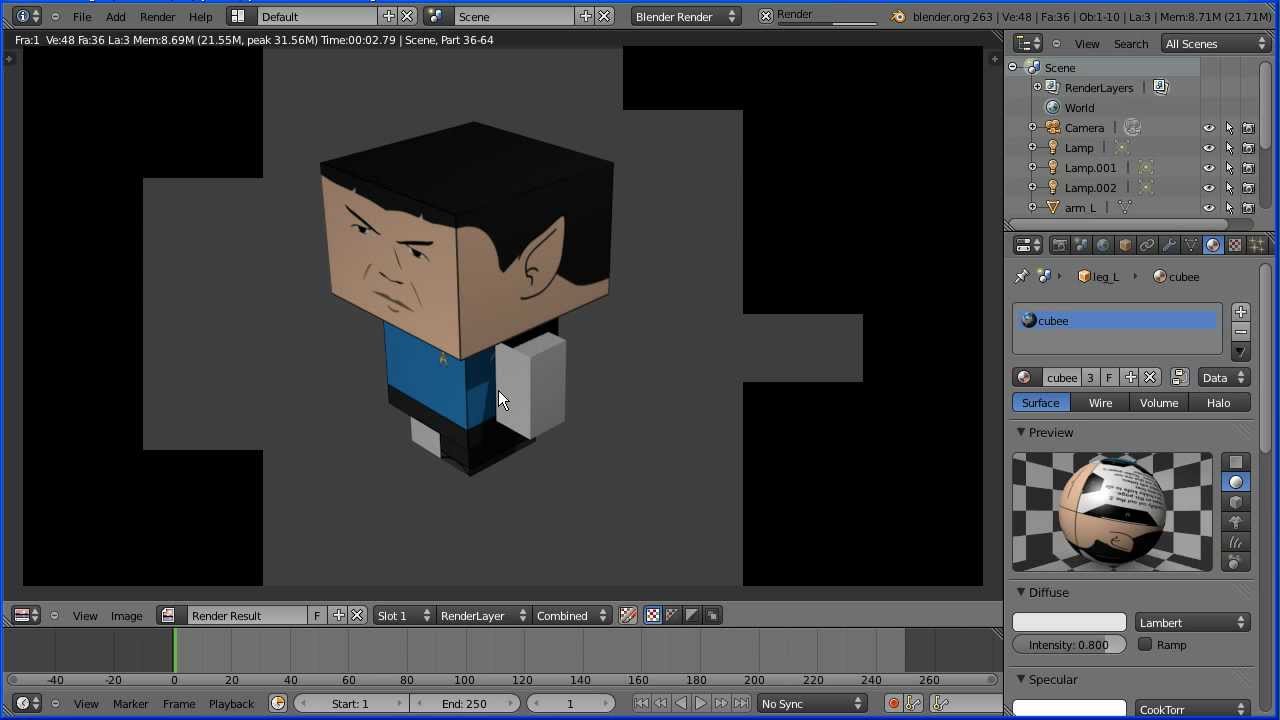Open the Lambert diffuse shader dropdown

pos(1192,622)
